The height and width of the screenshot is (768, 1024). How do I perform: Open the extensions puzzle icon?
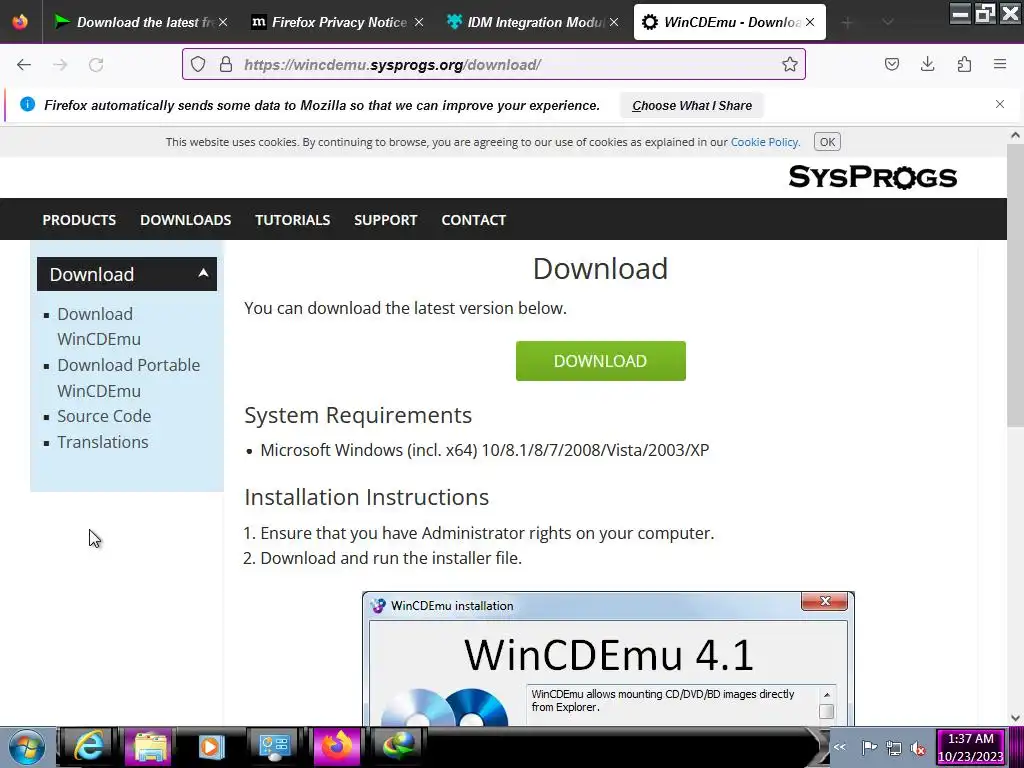pos(964,64)
